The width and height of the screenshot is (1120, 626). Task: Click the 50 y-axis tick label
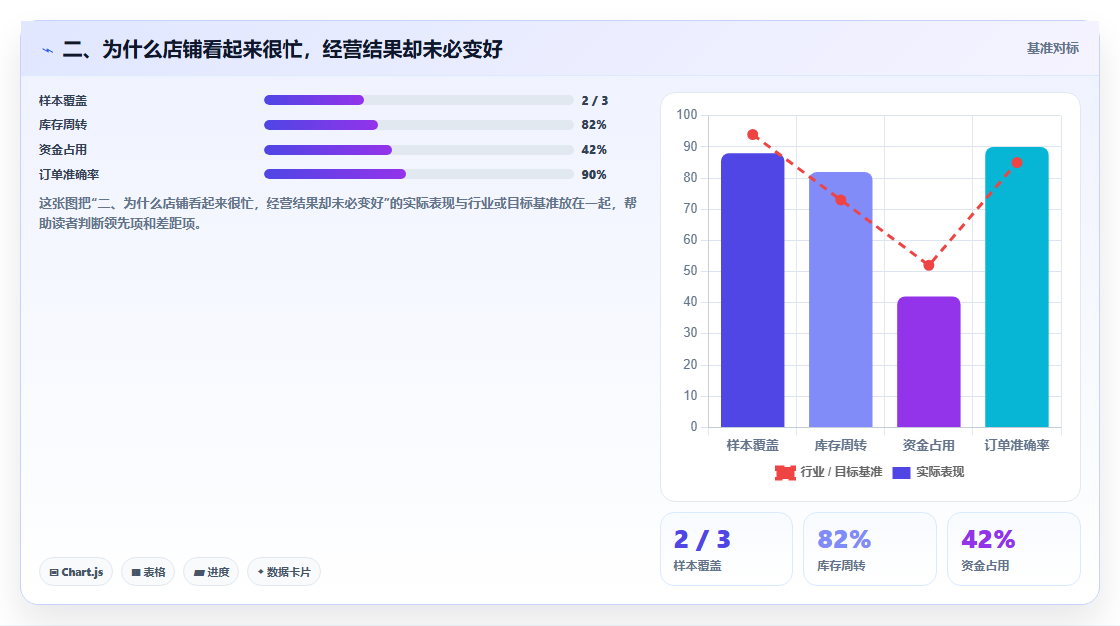click(690, 271)
